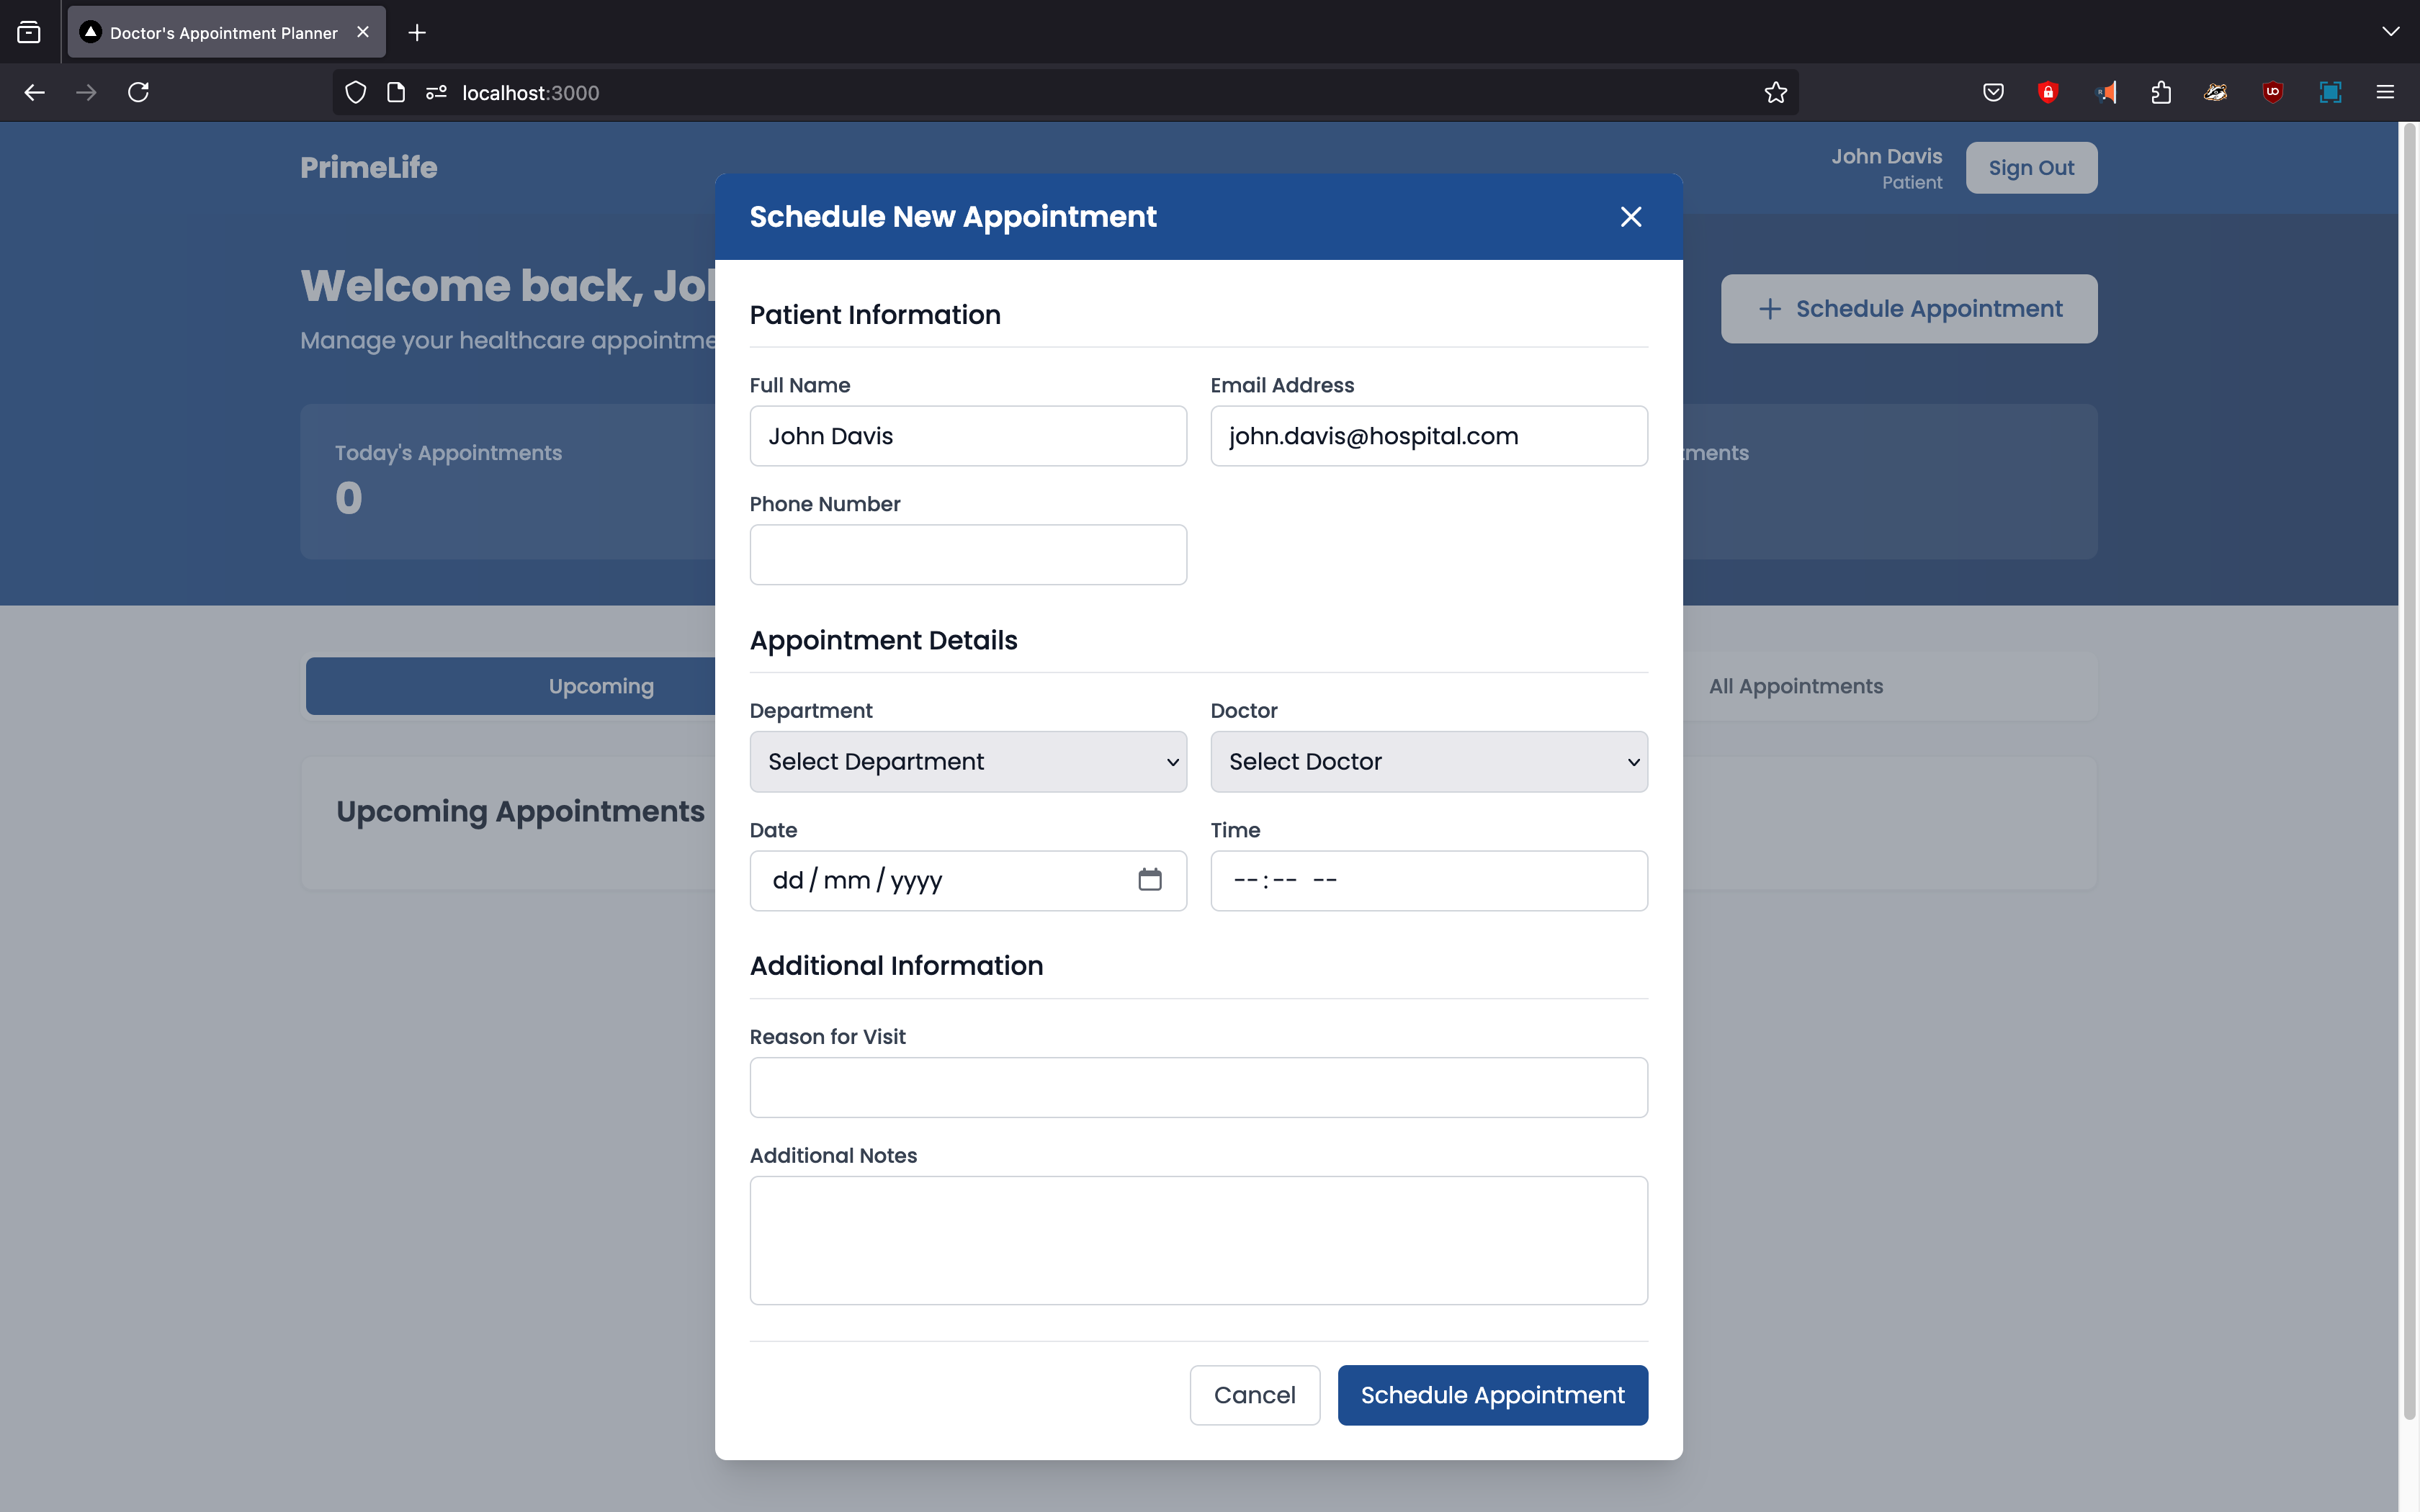
Task: Open the uBlock Origin extension icon
Action: click(x=2272, y=92)
